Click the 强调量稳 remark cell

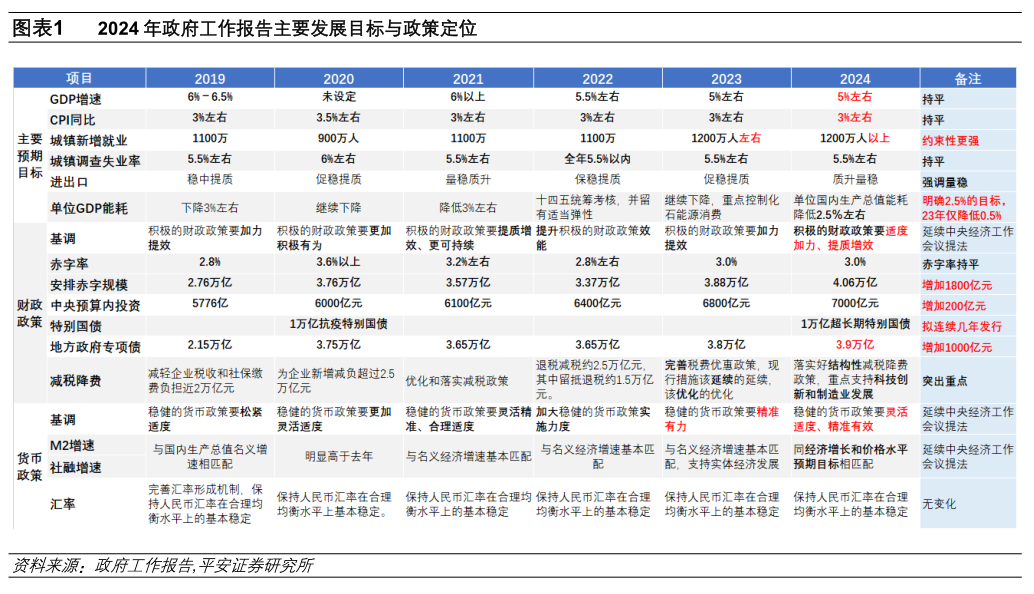945,181
